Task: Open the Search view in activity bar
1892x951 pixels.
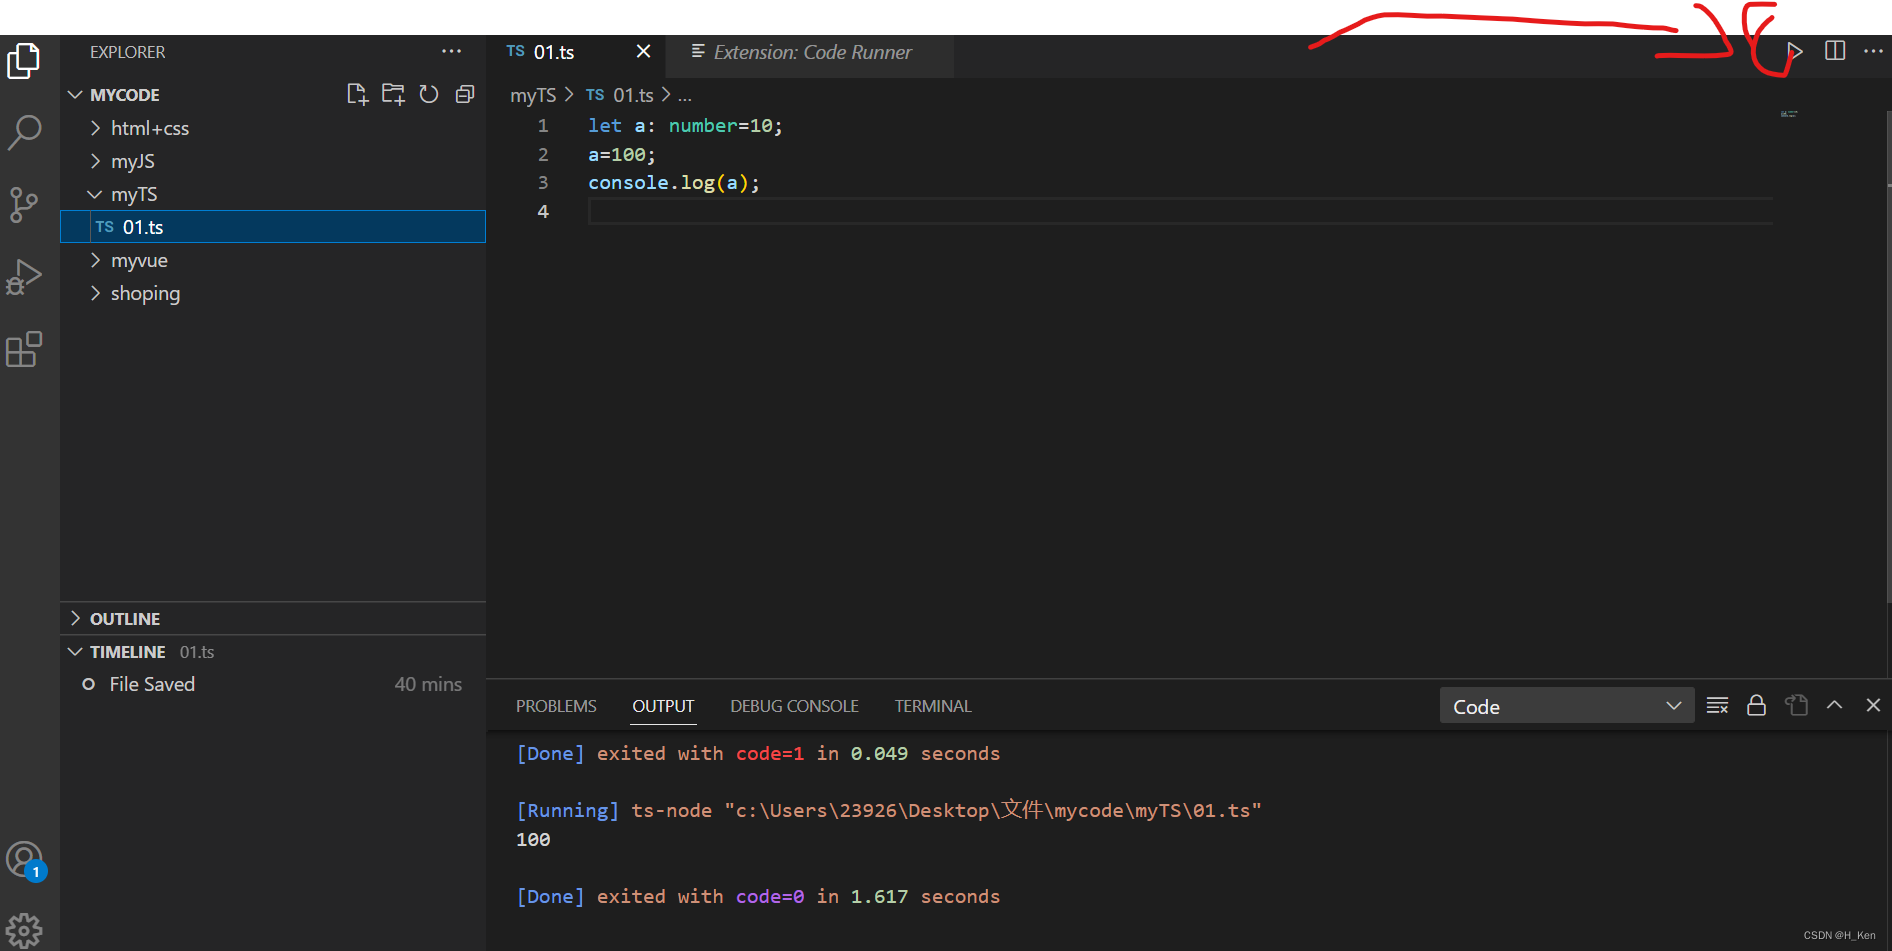Action: click(24, 132)
